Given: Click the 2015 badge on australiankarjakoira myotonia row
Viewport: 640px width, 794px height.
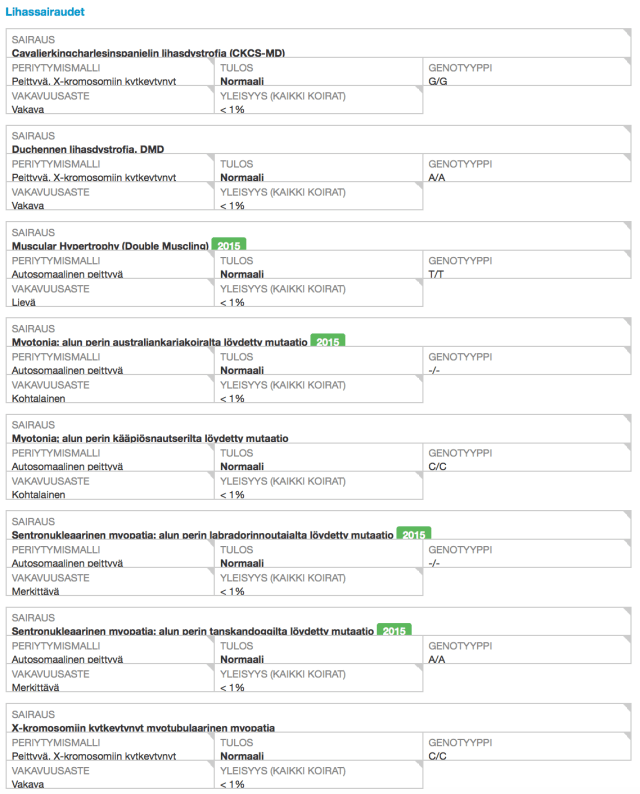Looking at the screenshot, I should point(328,342).
